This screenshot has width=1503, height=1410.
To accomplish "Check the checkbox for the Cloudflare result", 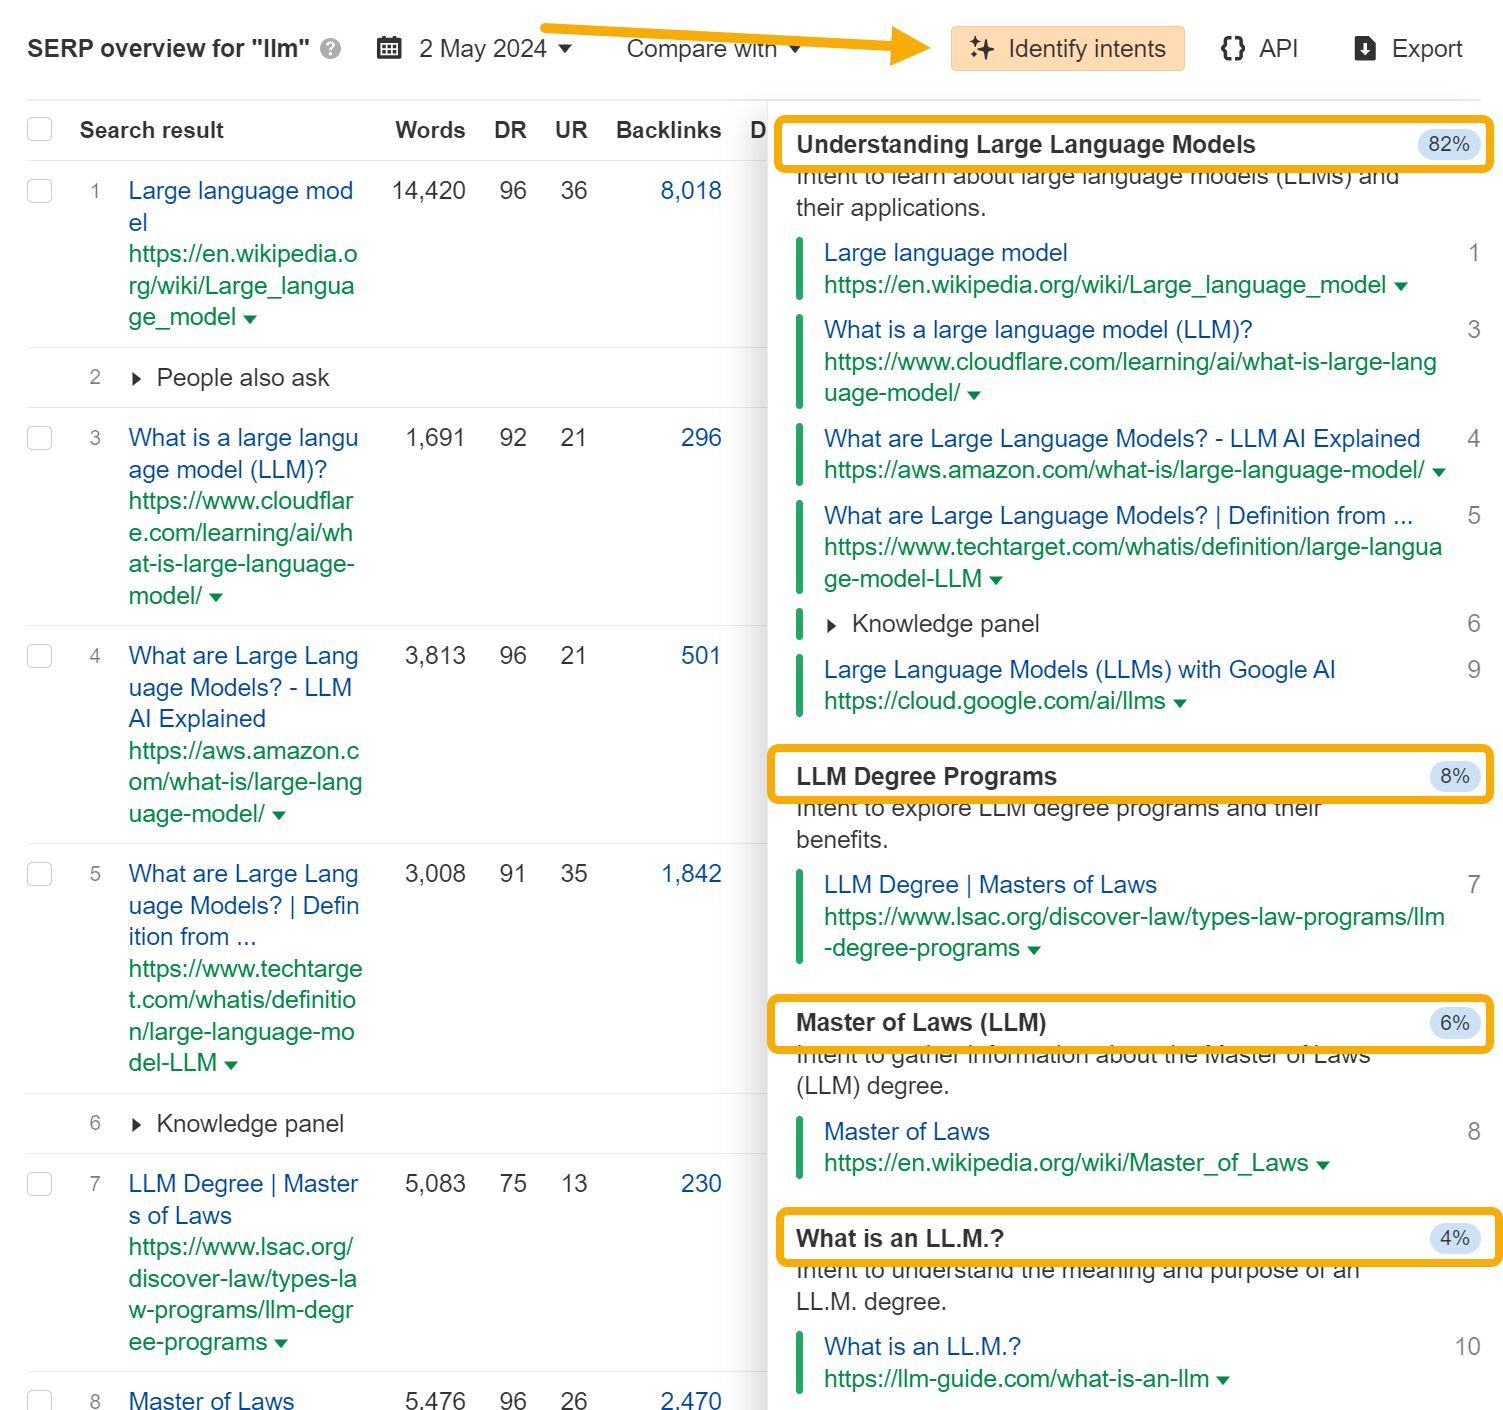I will (39, 437).
